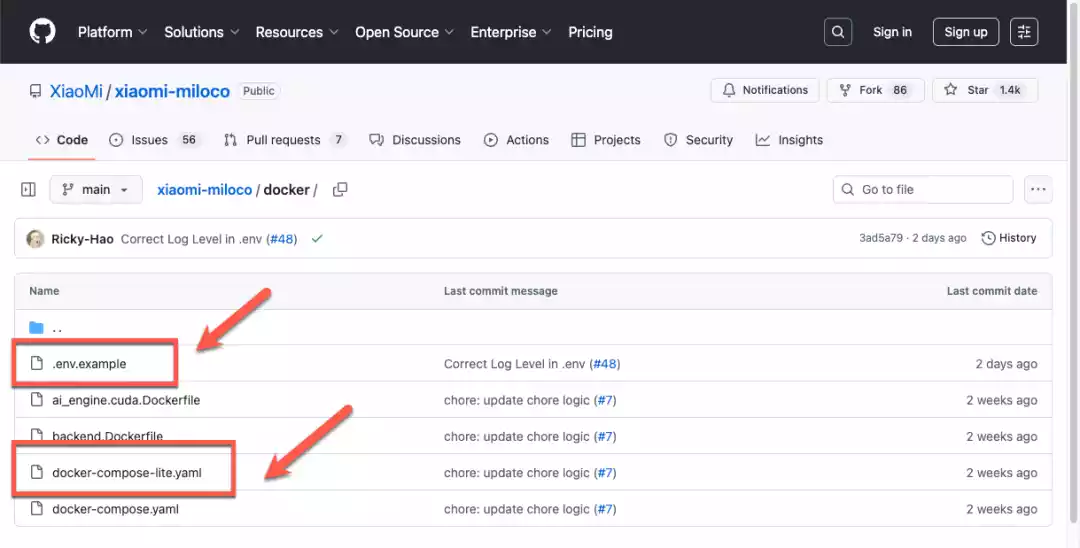
Task: Click the Sign up button
Action: click(x=965, y=32)
